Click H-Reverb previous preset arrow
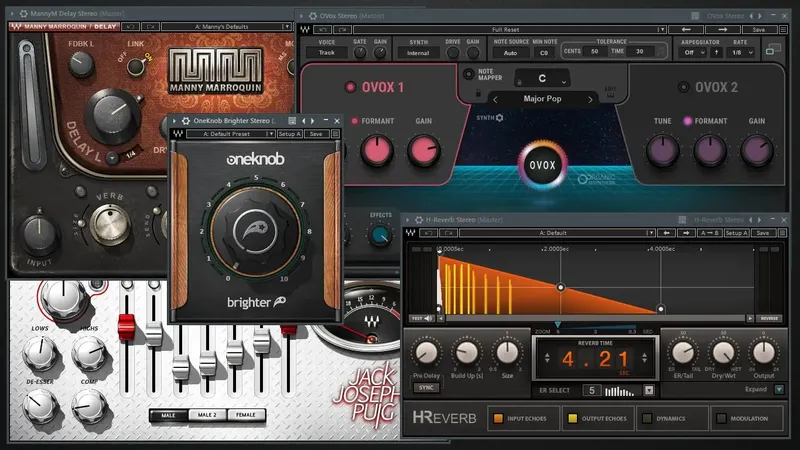 (666, 233)
